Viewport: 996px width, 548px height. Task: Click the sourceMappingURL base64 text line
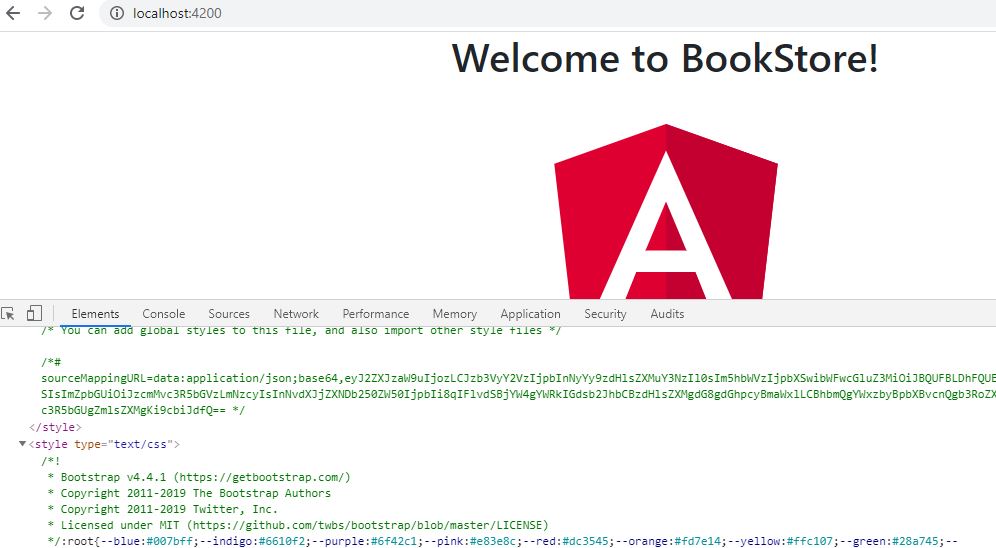(x=518, y=378)
